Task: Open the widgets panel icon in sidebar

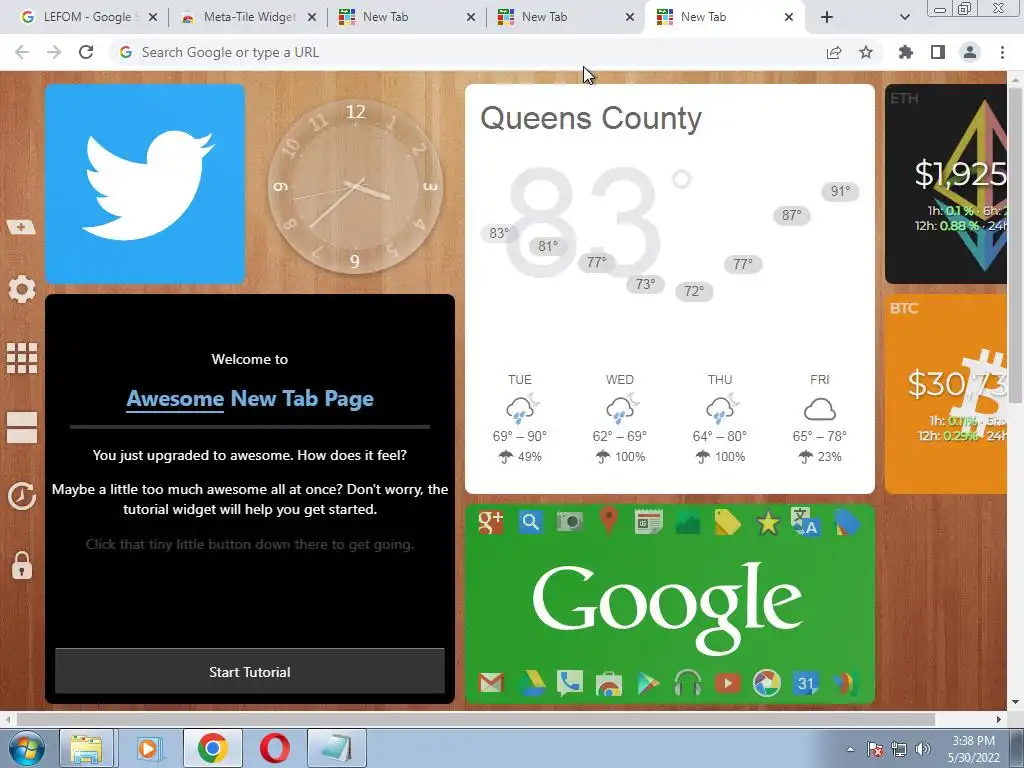Action: click(22, 427)
